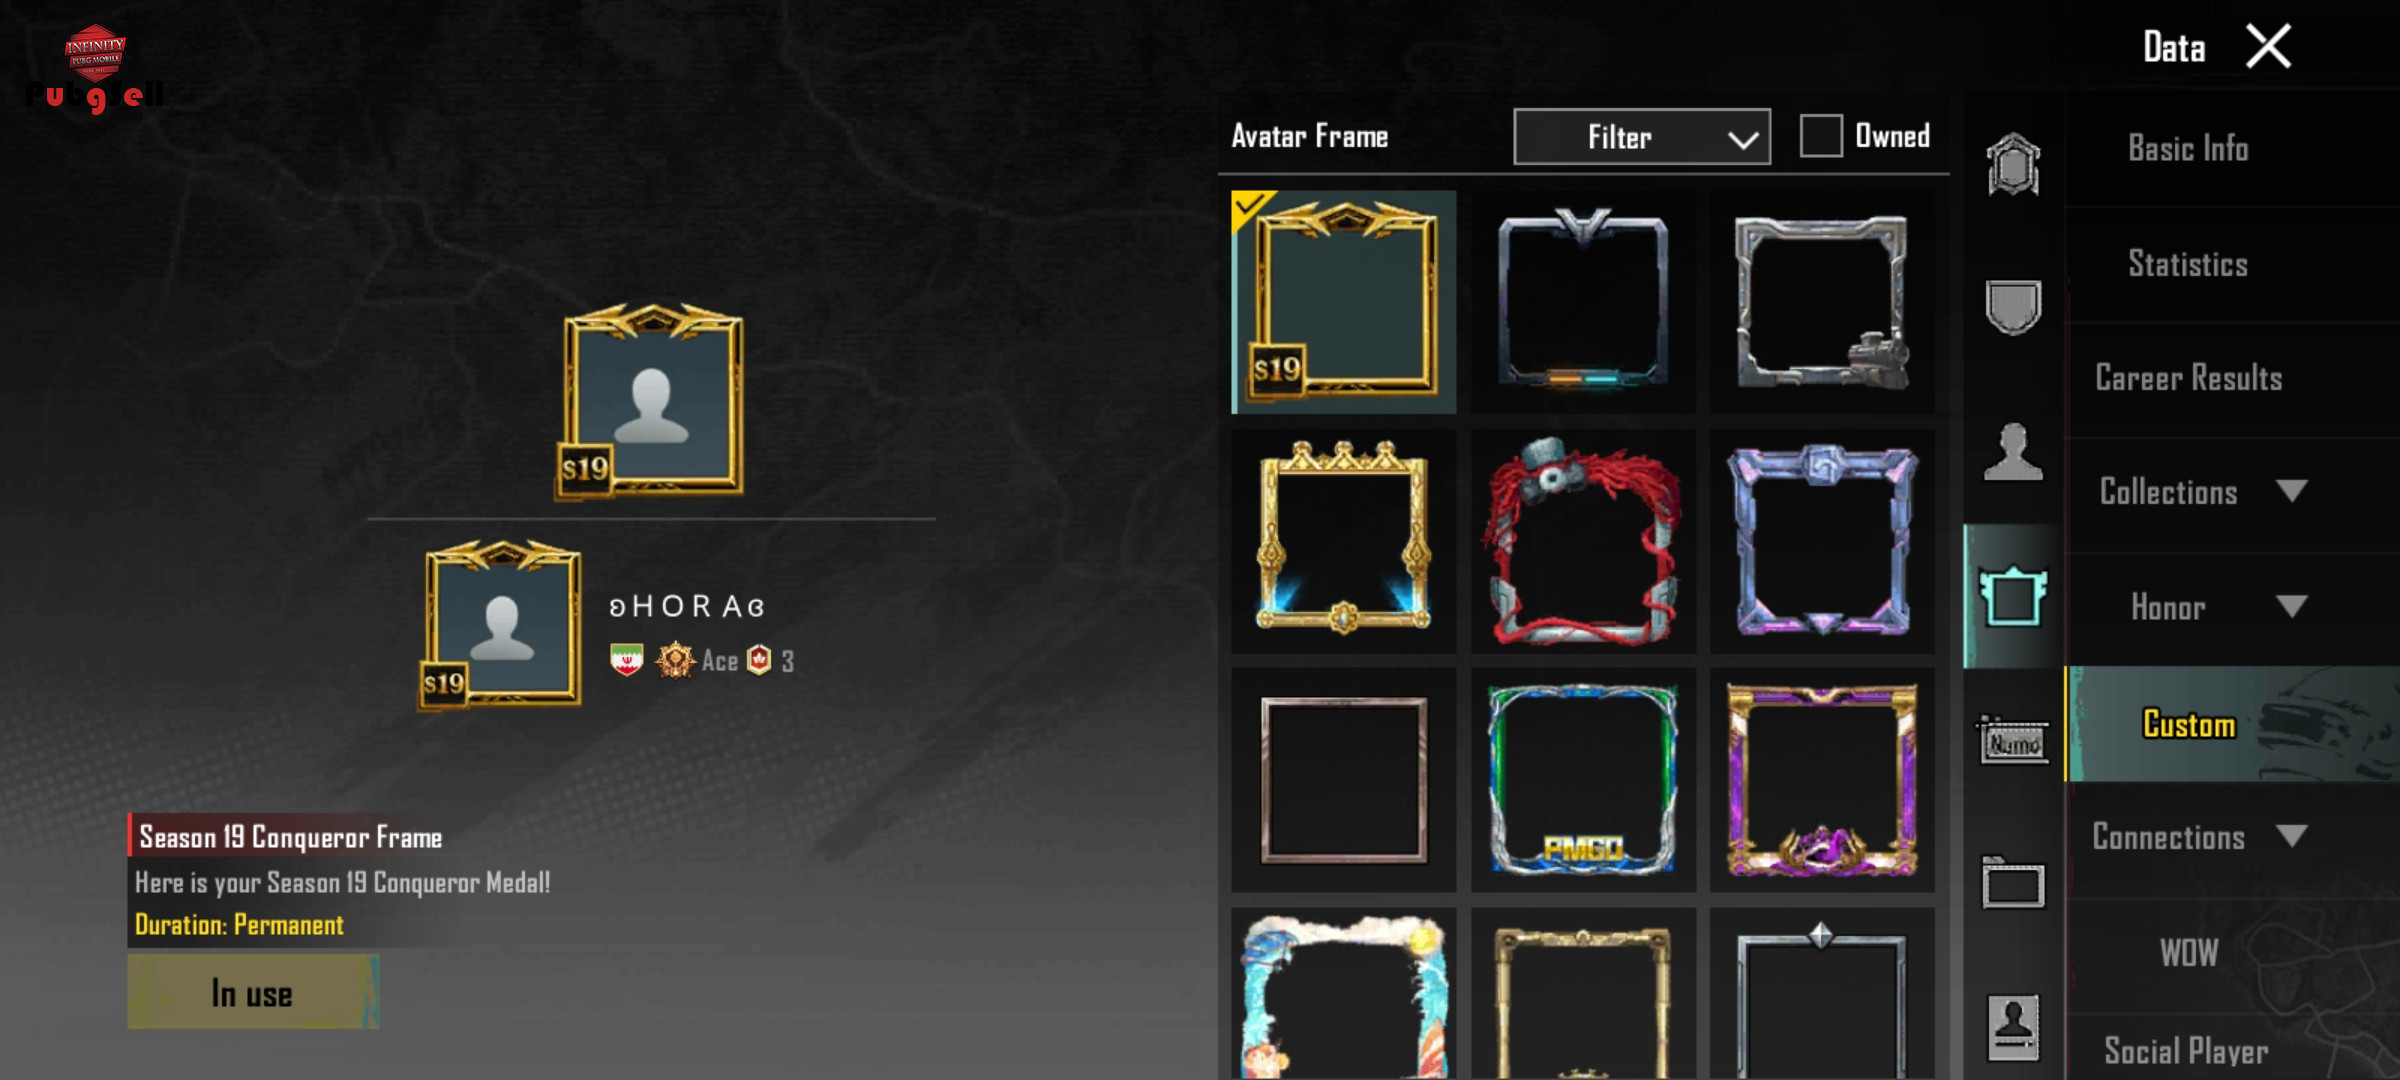2400x1080 pixels.
Task: Select the folder-shaped background icon
Action: (x=2013, y=883)
